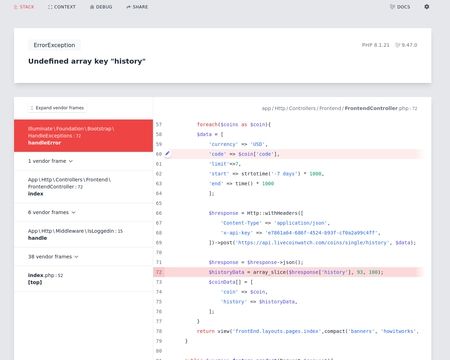The width and height of the screenshot is (450, 360).
Task: Open the FrontendController.php file path link
Action: (x=339, y=108)
